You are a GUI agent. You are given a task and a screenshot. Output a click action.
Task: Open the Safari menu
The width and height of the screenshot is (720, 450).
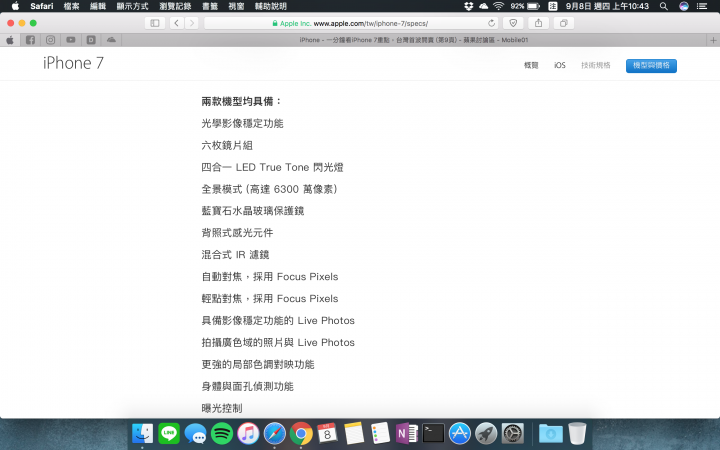click(x=42, y=6)
